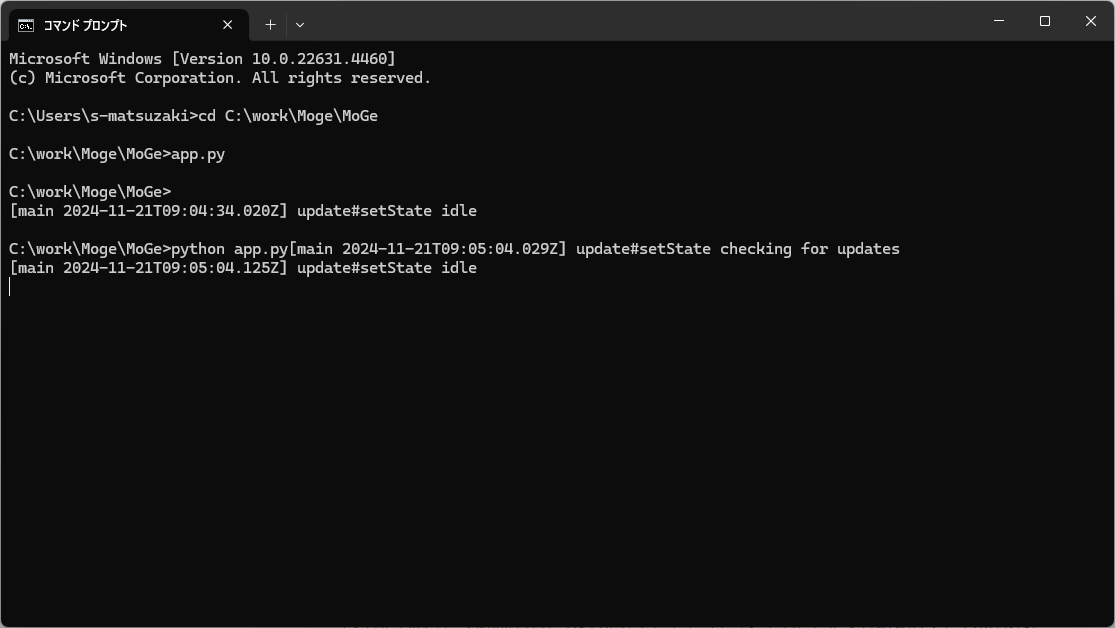Maximize the terminal window
The width and height of the screenshot is (1115, 628).
[x=1045, y=21]
